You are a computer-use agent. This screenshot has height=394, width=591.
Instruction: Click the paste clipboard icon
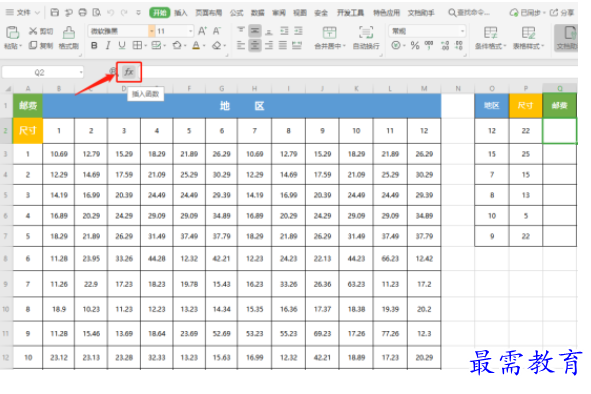(12, 33)
